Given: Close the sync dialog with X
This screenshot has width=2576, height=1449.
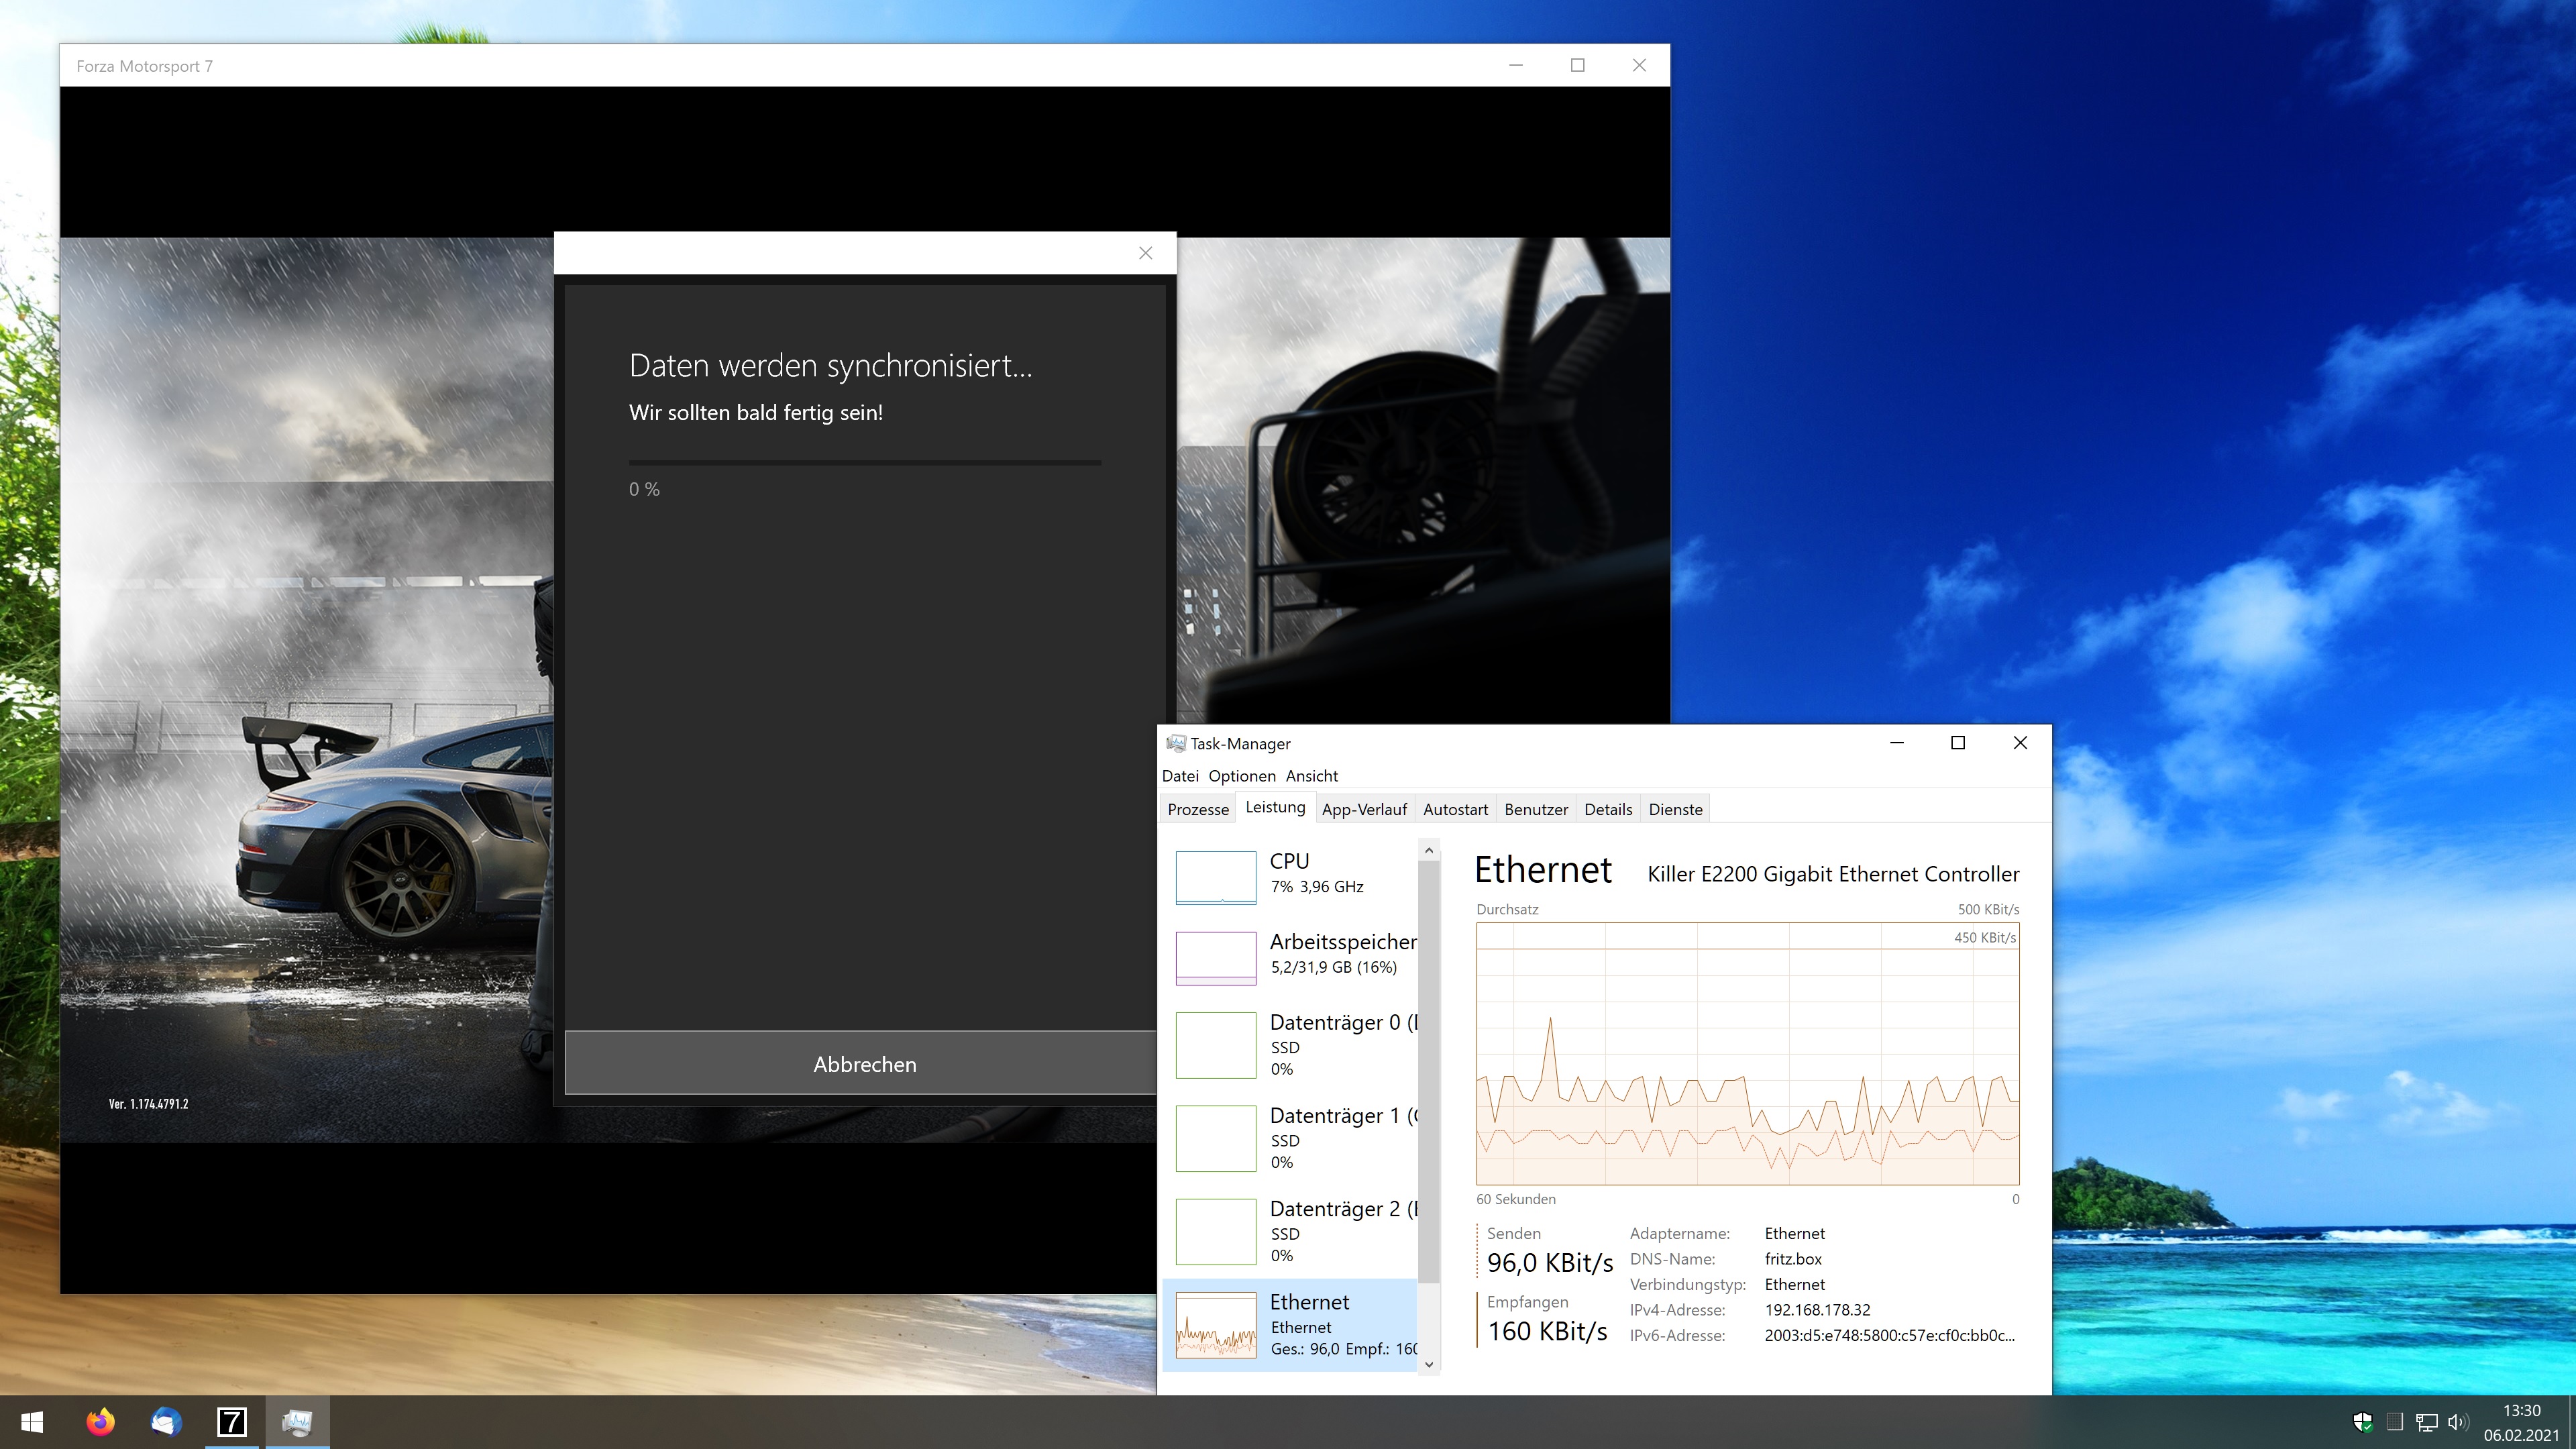Looking at the screenshot, I should click(x=1145, y=253).
